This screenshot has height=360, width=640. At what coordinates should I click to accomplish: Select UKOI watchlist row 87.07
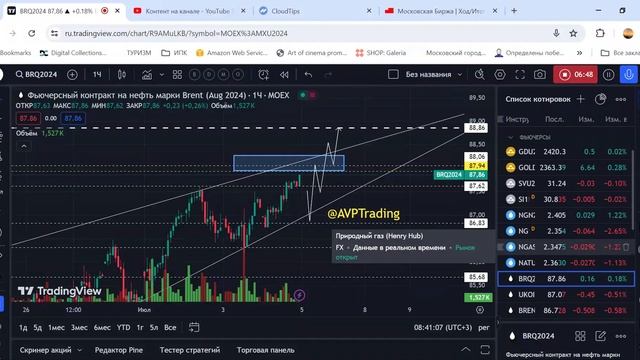[566, 295]
